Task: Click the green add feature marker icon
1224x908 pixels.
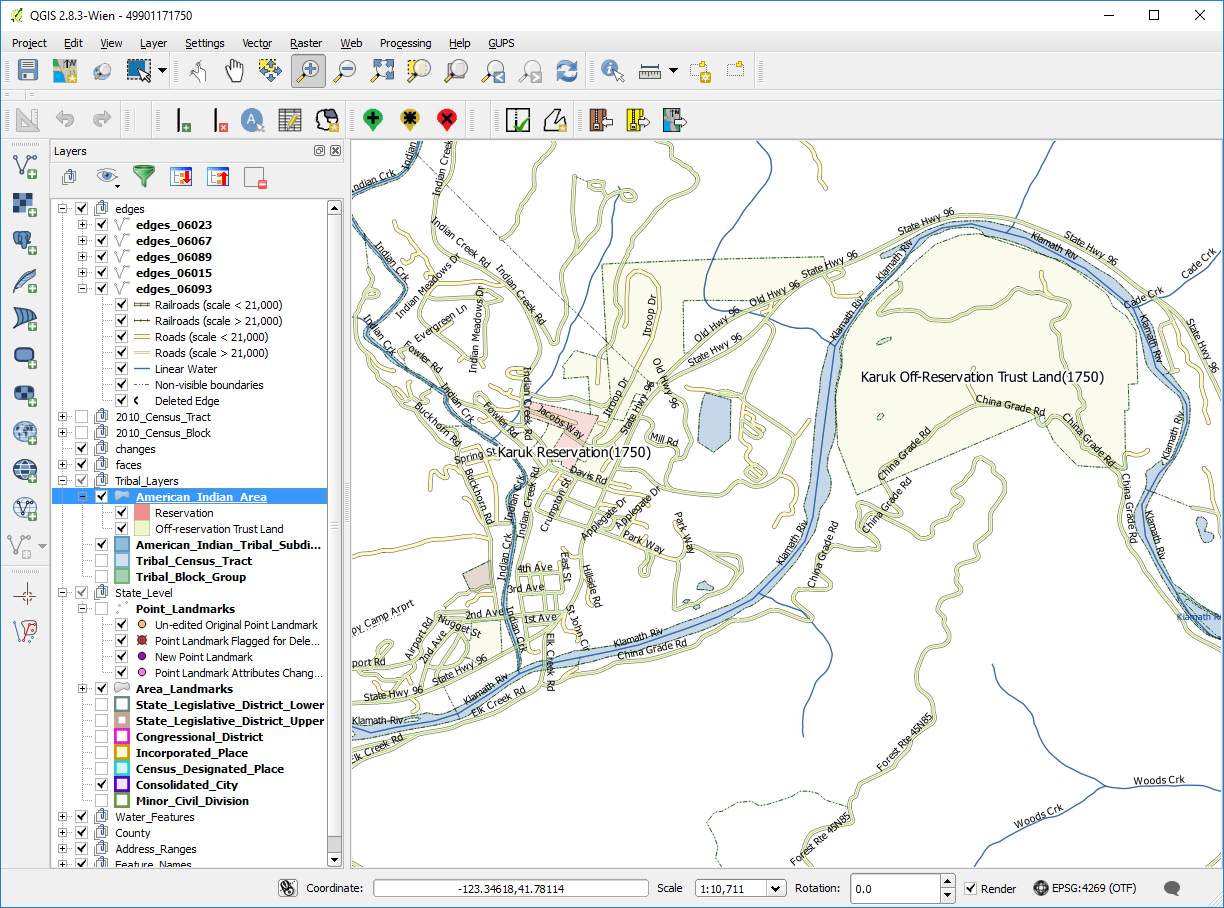Action: (x=373, y=120)
